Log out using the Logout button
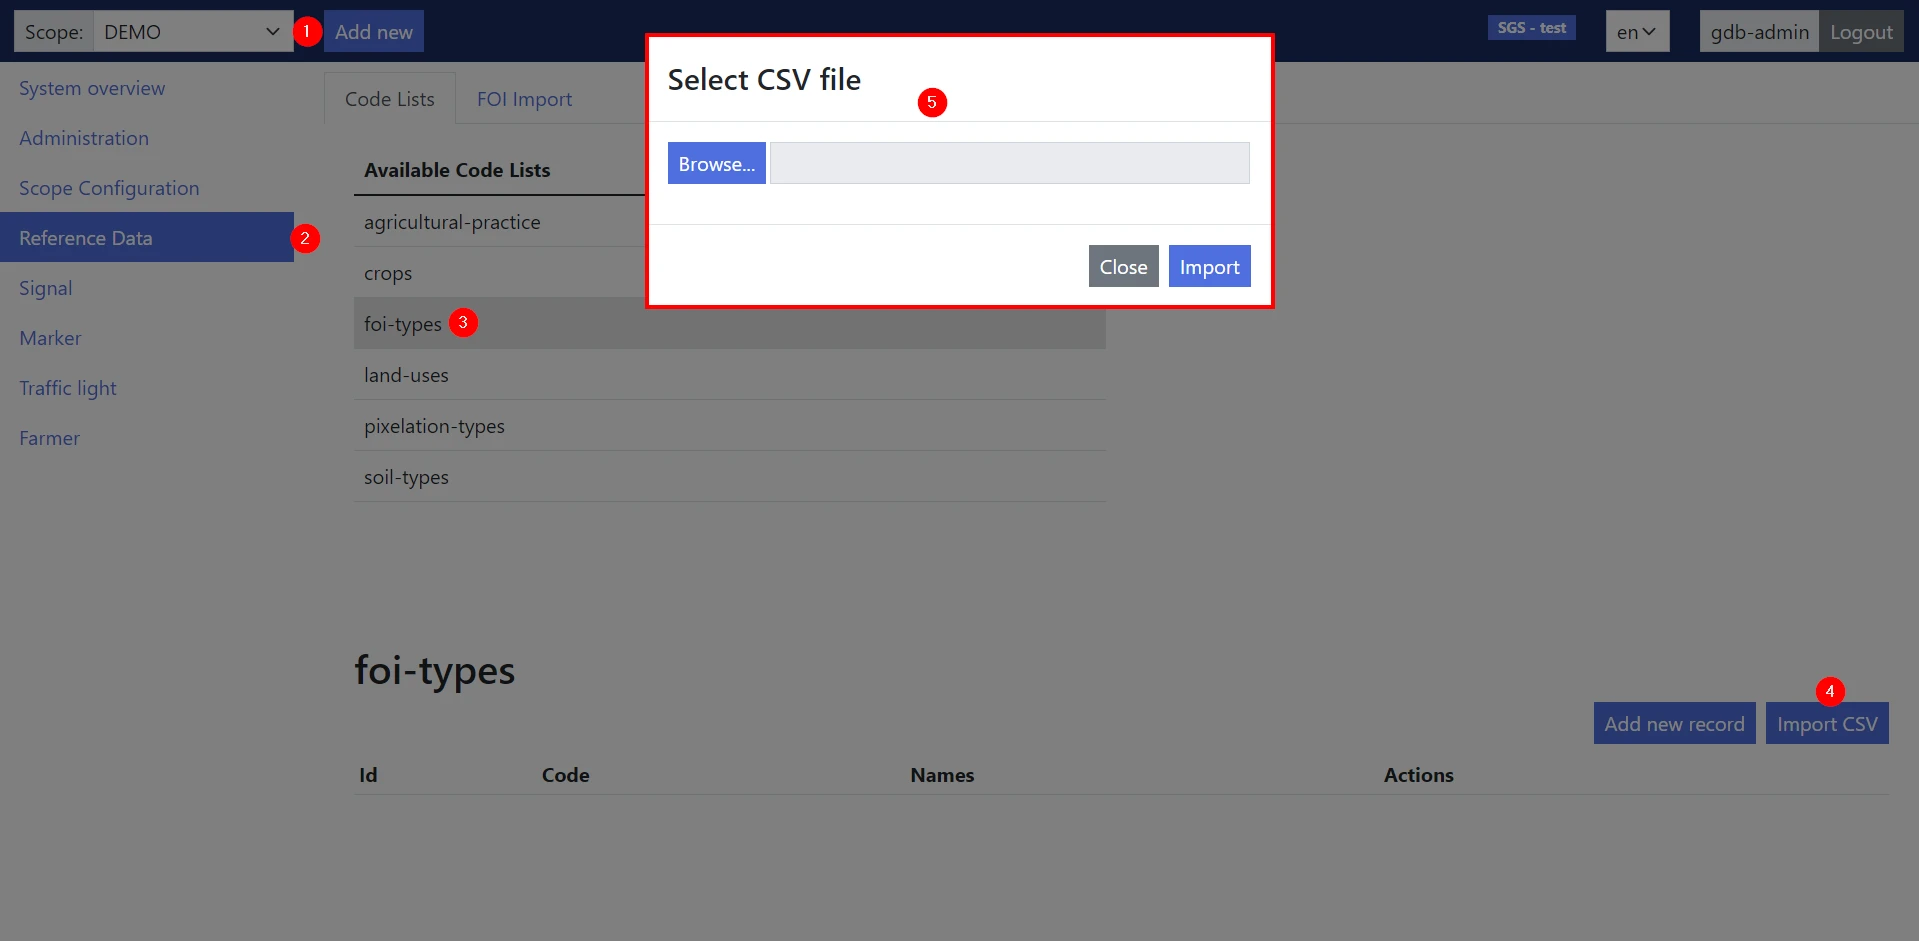The image size is (1919, 941). [x=1860, y=32]
